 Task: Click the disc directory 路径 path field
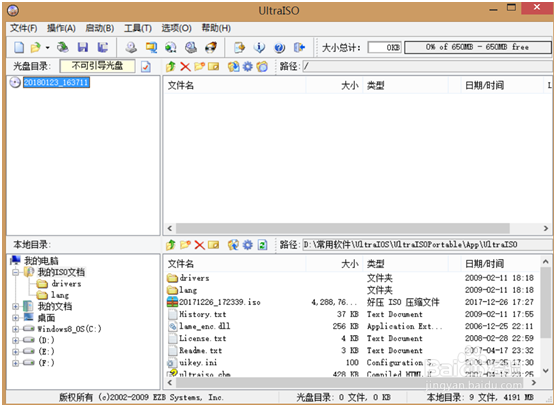point(427,66)
